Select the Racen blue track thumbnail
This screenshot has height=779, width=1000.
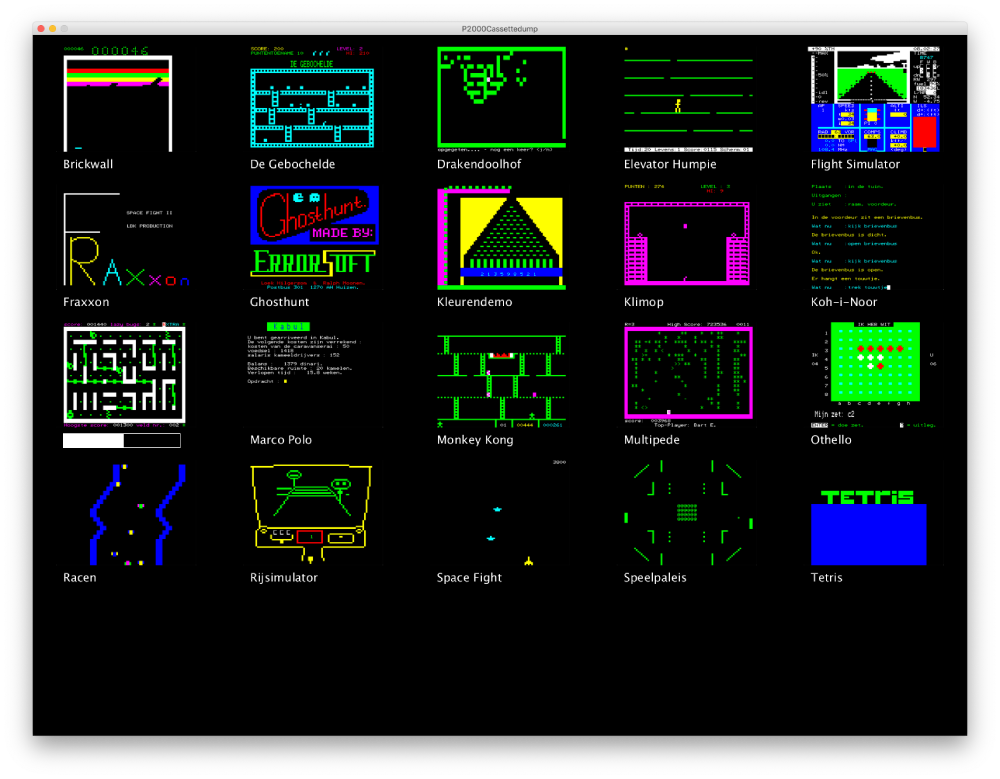(x=125, y=514)
